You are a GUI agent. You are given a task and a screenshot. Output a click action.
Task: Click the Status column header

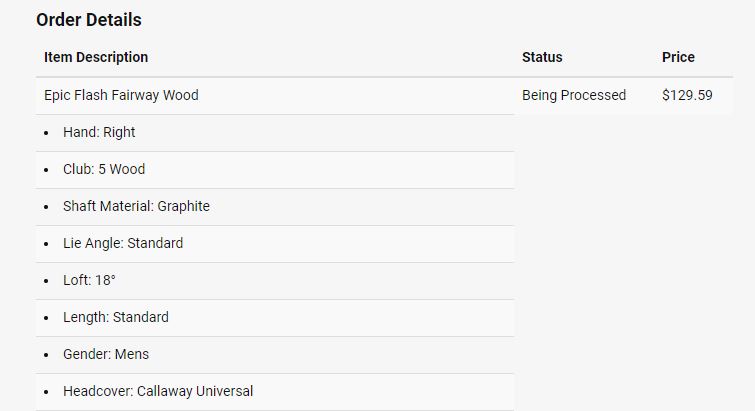[542, 57]
